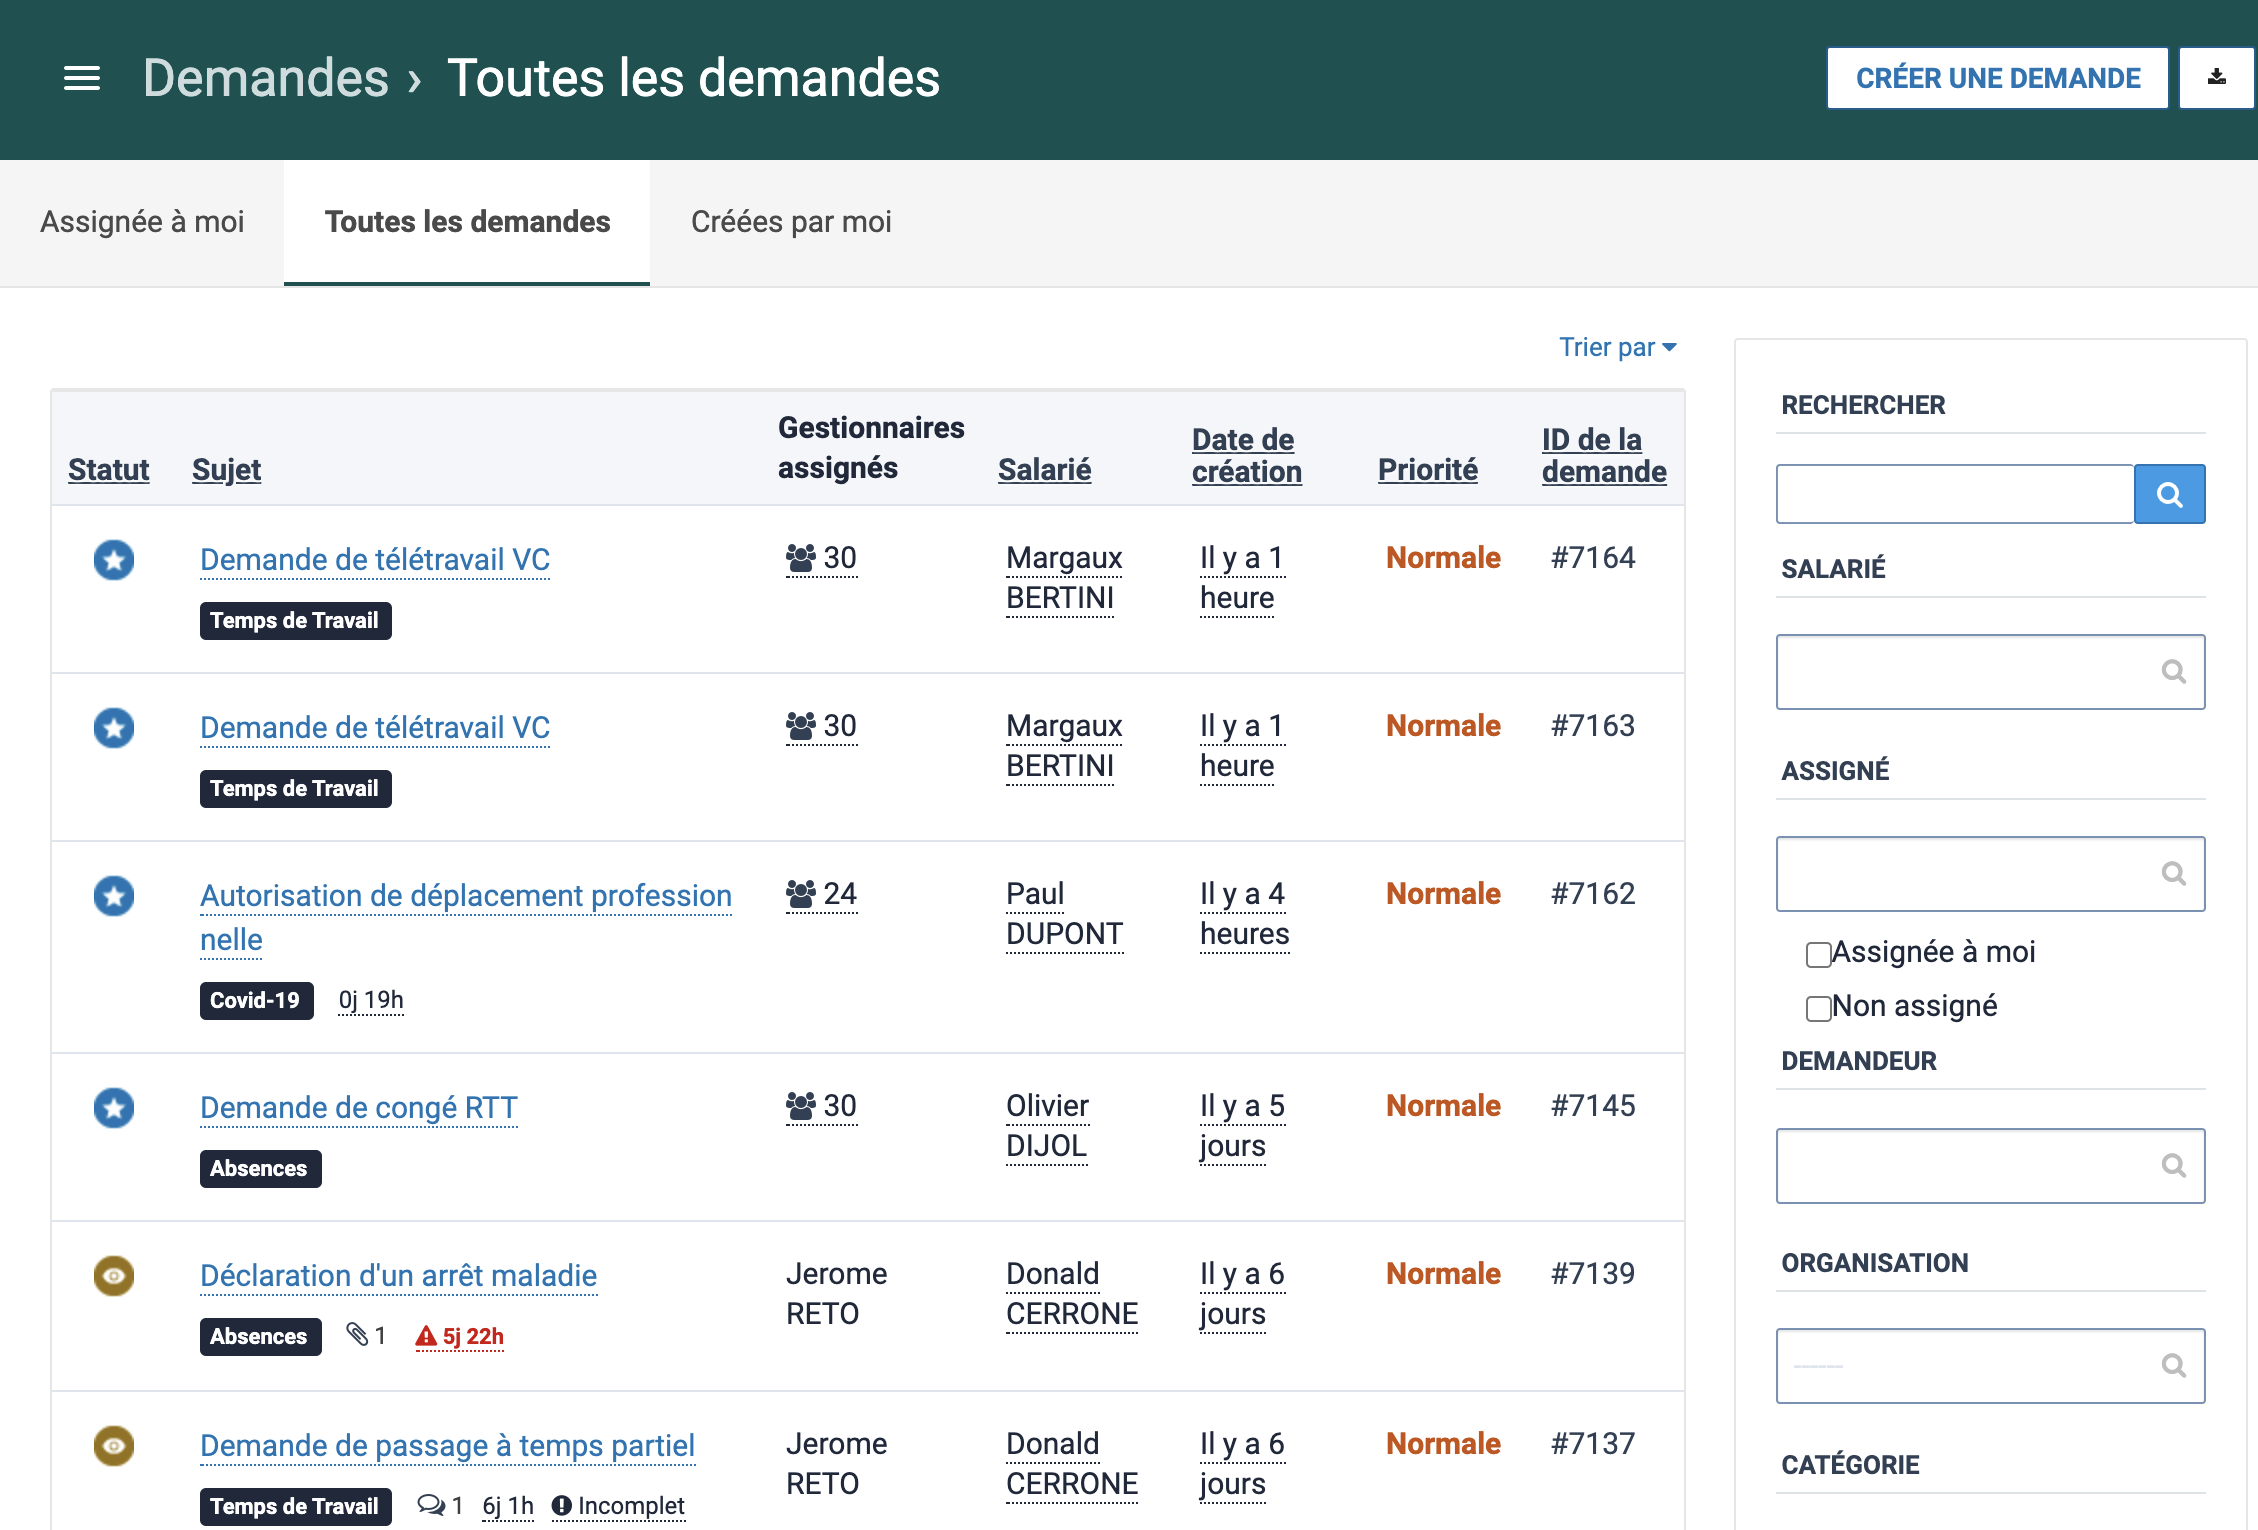Open the hamburger navigation menu
The image size is (2258, 1530).
click(82, 78)
